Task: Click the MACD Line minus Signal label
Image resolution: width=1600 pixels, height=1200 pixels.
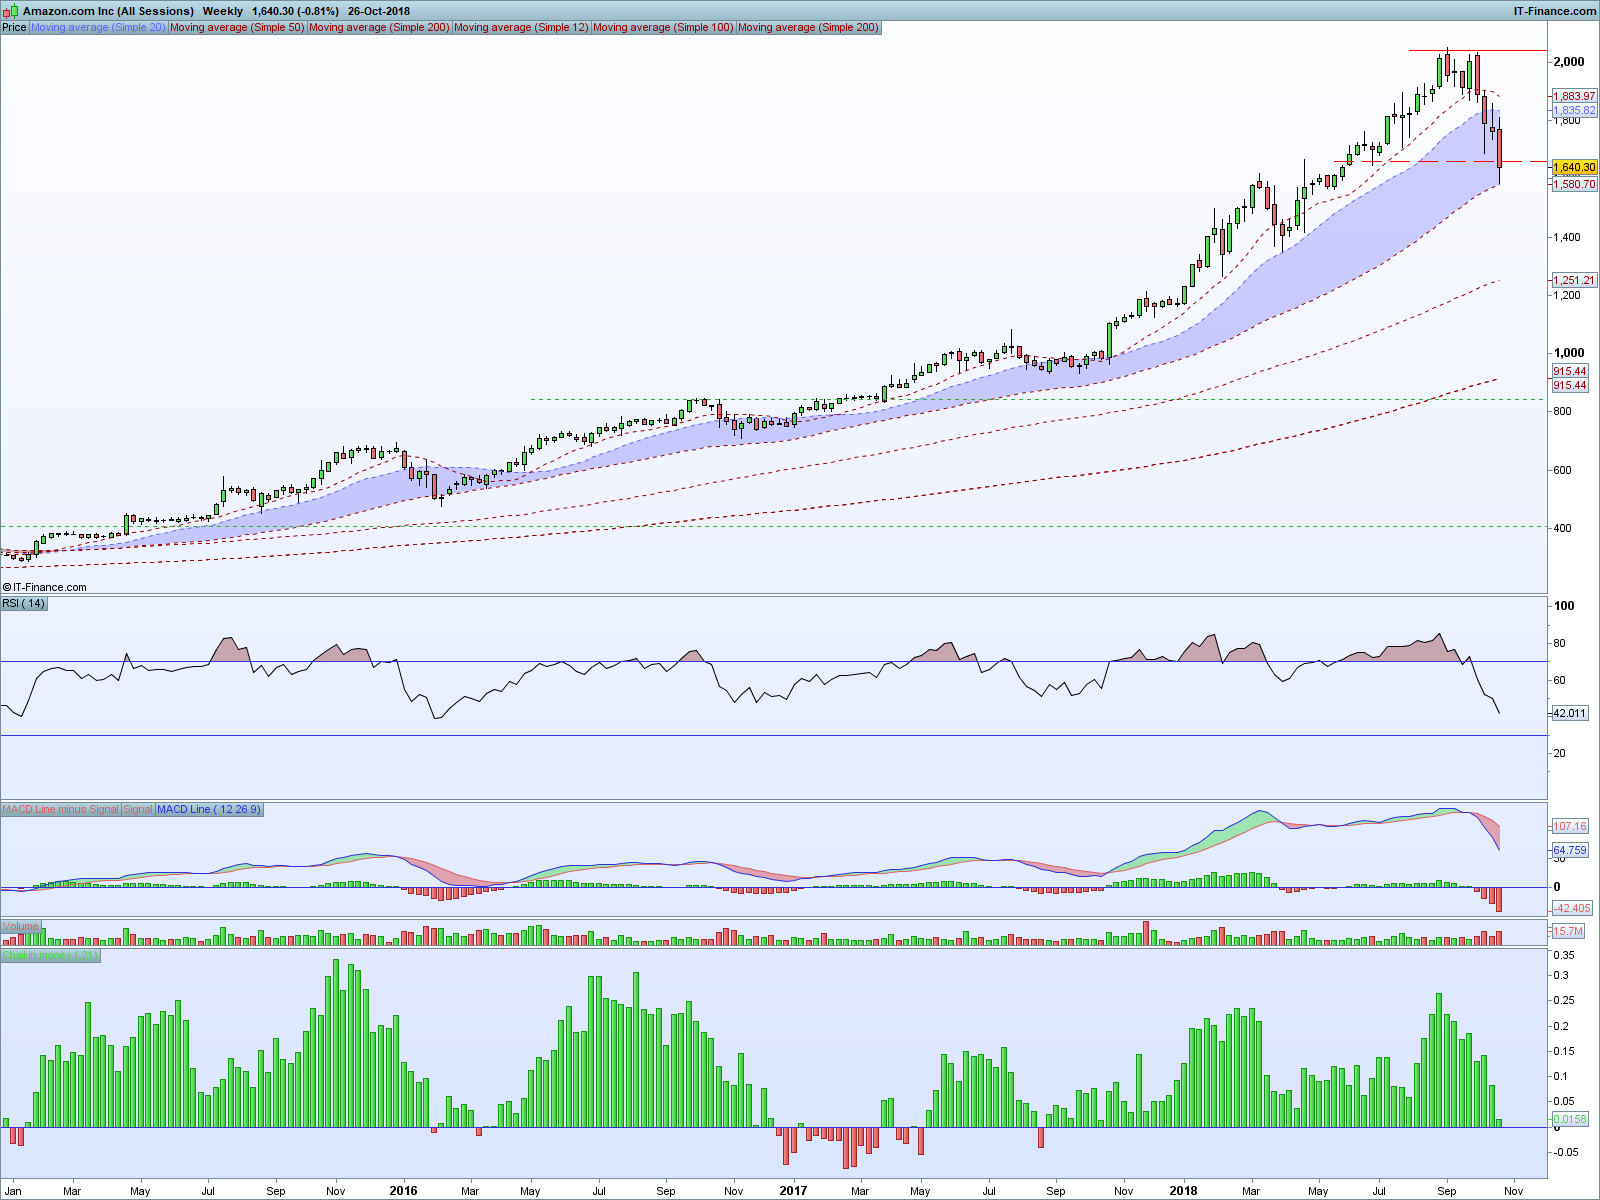Action: [60, 809]
